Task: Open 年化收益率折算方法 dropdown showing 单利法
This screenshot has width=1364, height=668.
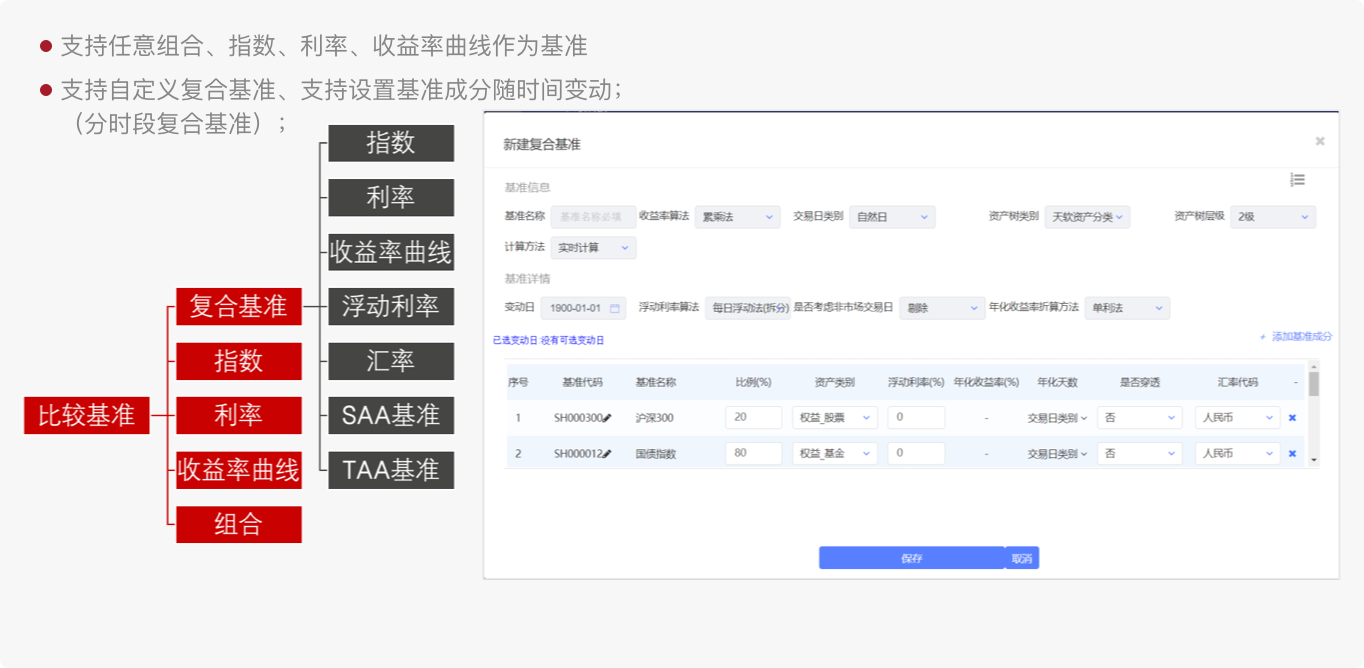Action: click(1126, 308)
